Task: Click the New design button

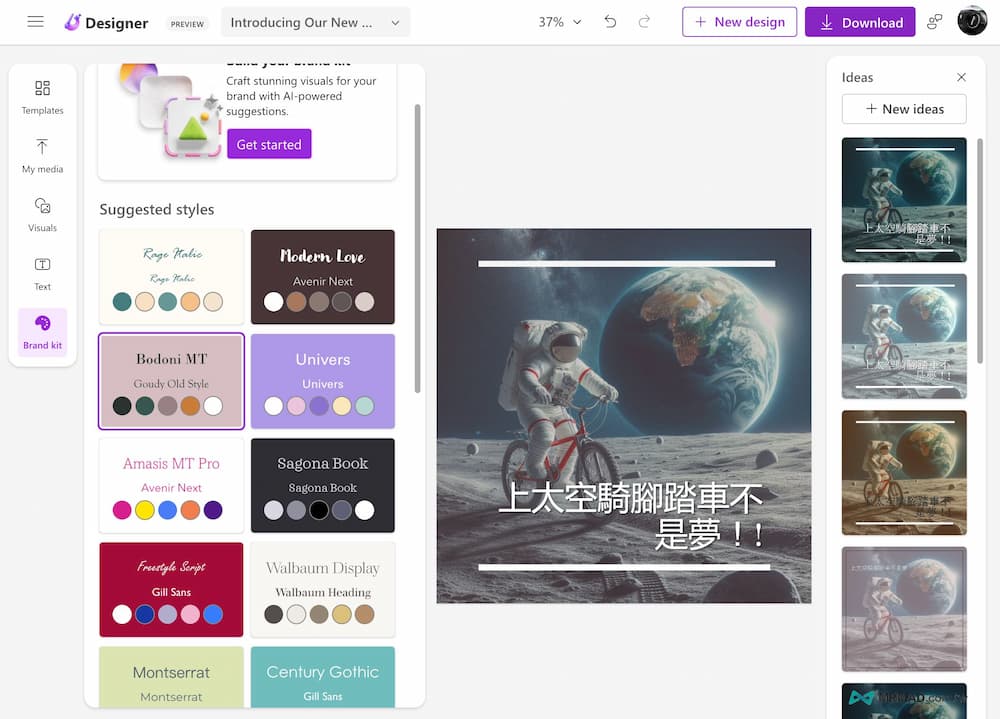Action: 739,22
